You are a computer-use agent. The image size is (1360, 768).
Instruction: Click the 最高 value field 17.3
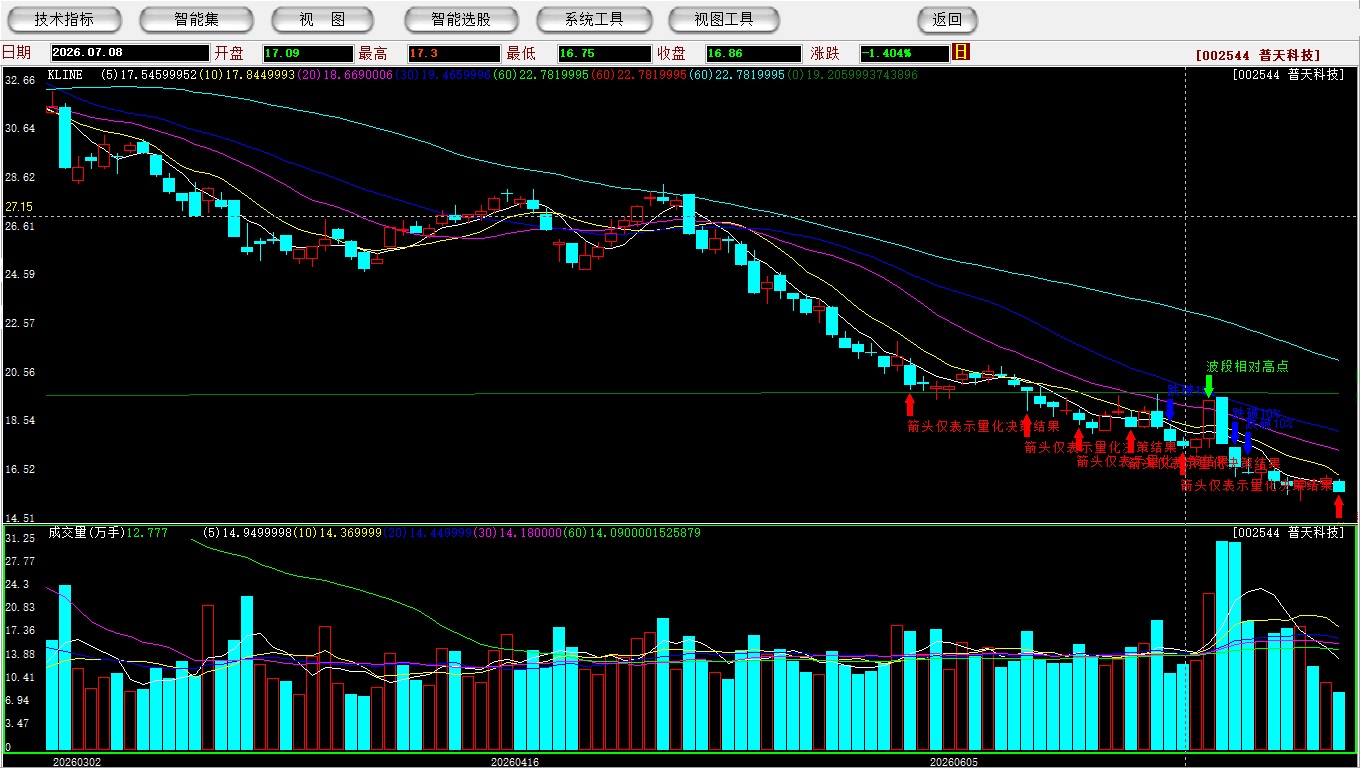(x=453, y=53)
